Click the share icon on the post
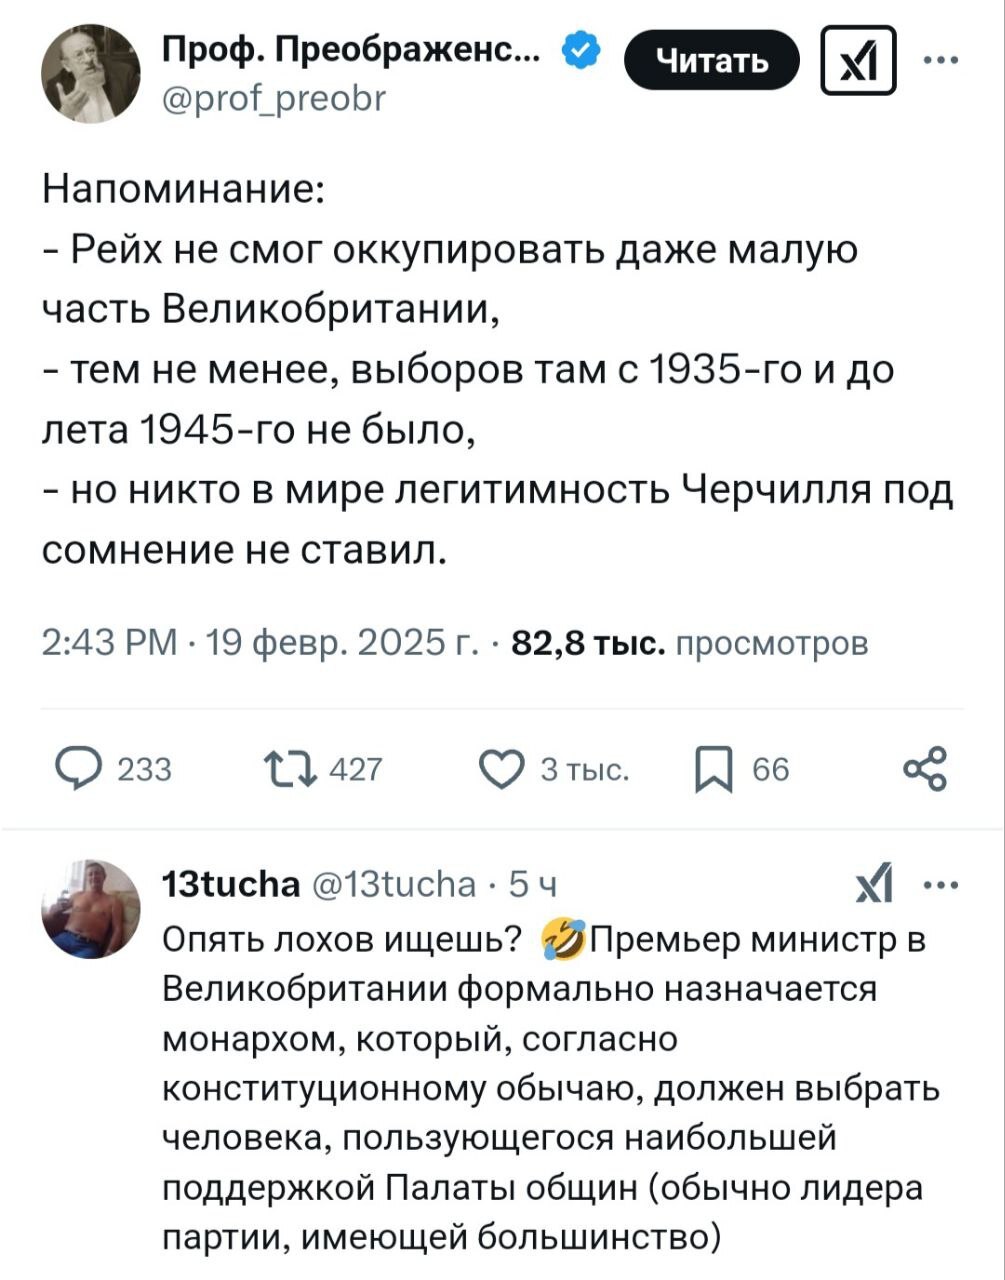 (x=923, y=769)
